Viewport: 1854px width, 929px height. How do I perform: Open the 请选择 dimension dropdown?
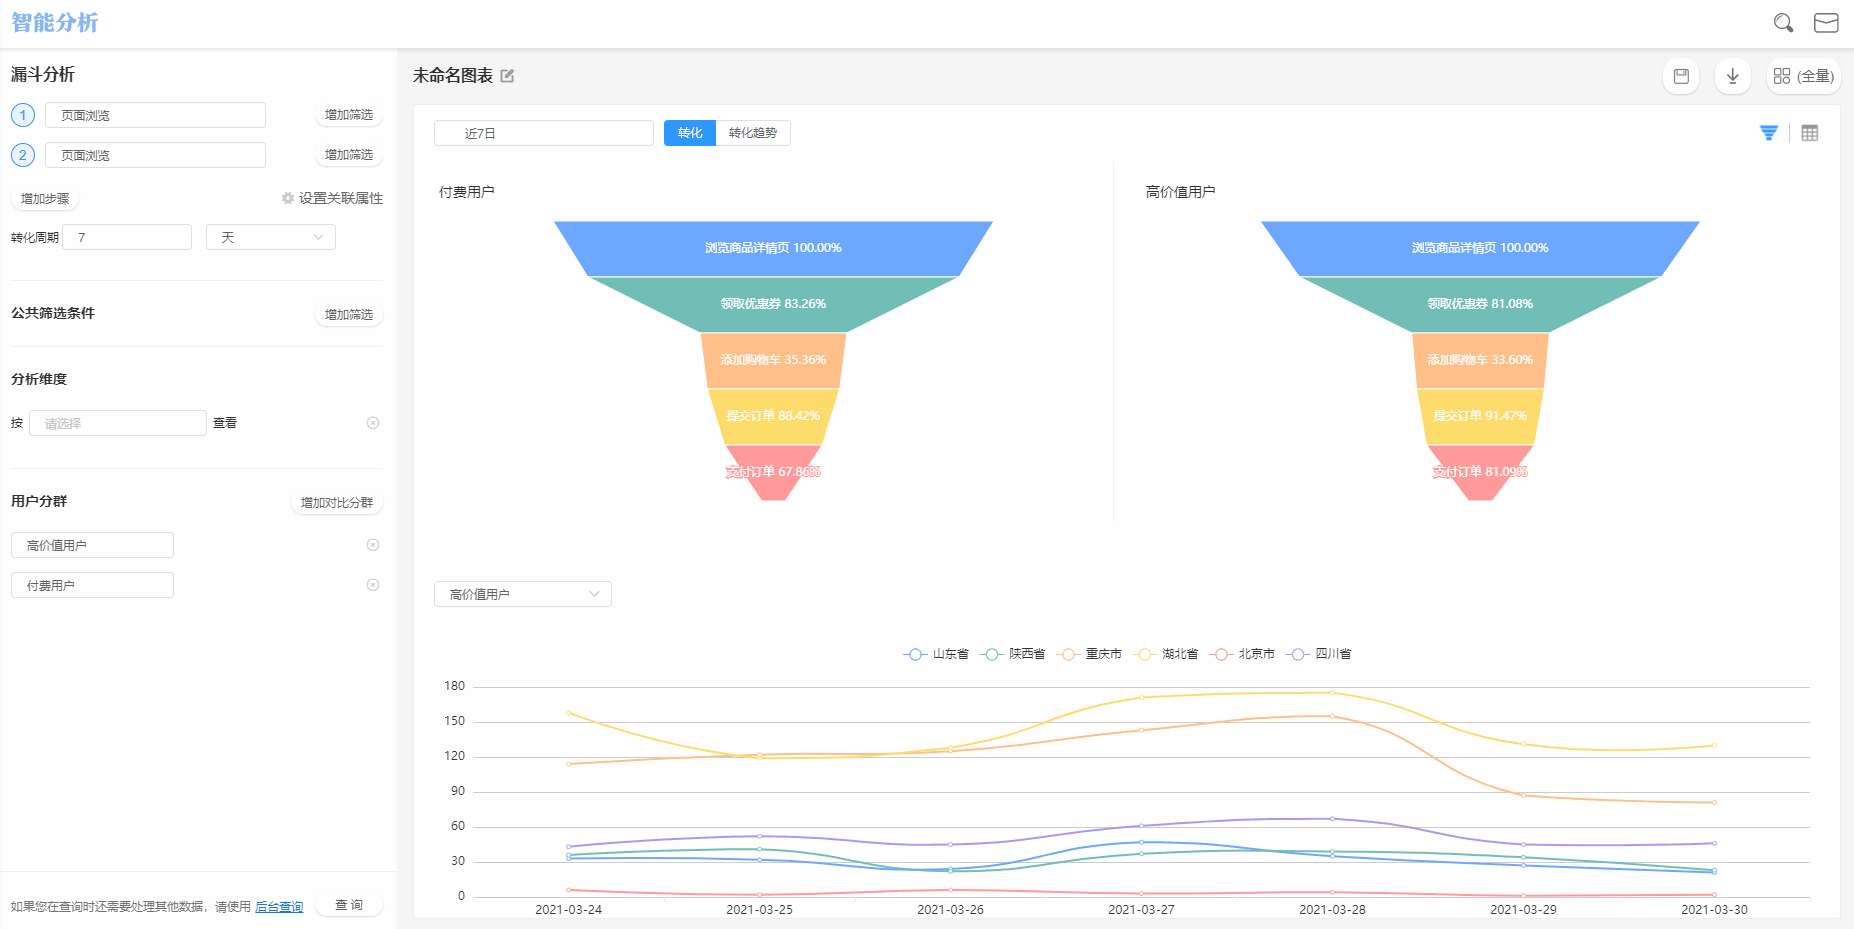pos(118,423)
